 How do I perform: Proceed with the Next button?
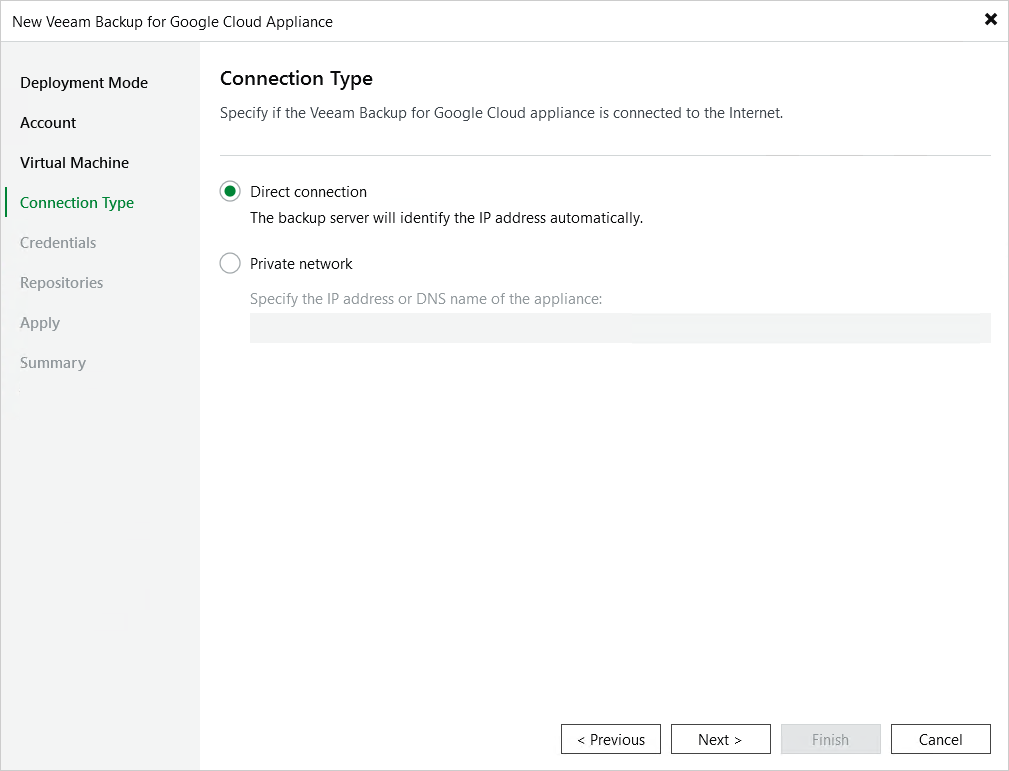(x=721, y=739)
